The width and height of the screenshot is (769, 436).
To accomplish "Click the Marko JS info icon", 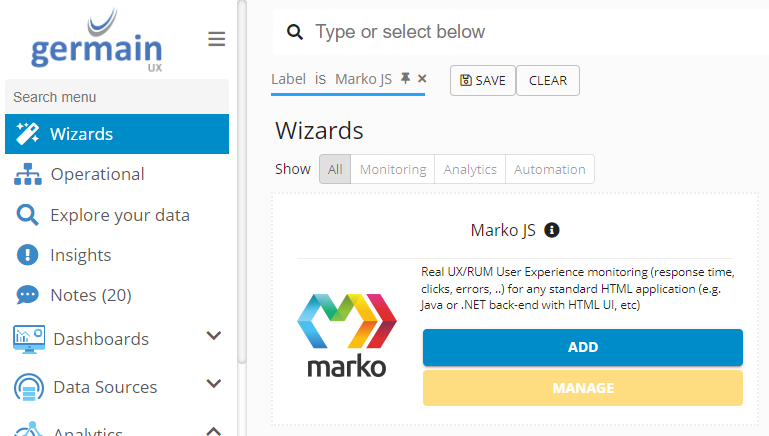I will 552,230.
